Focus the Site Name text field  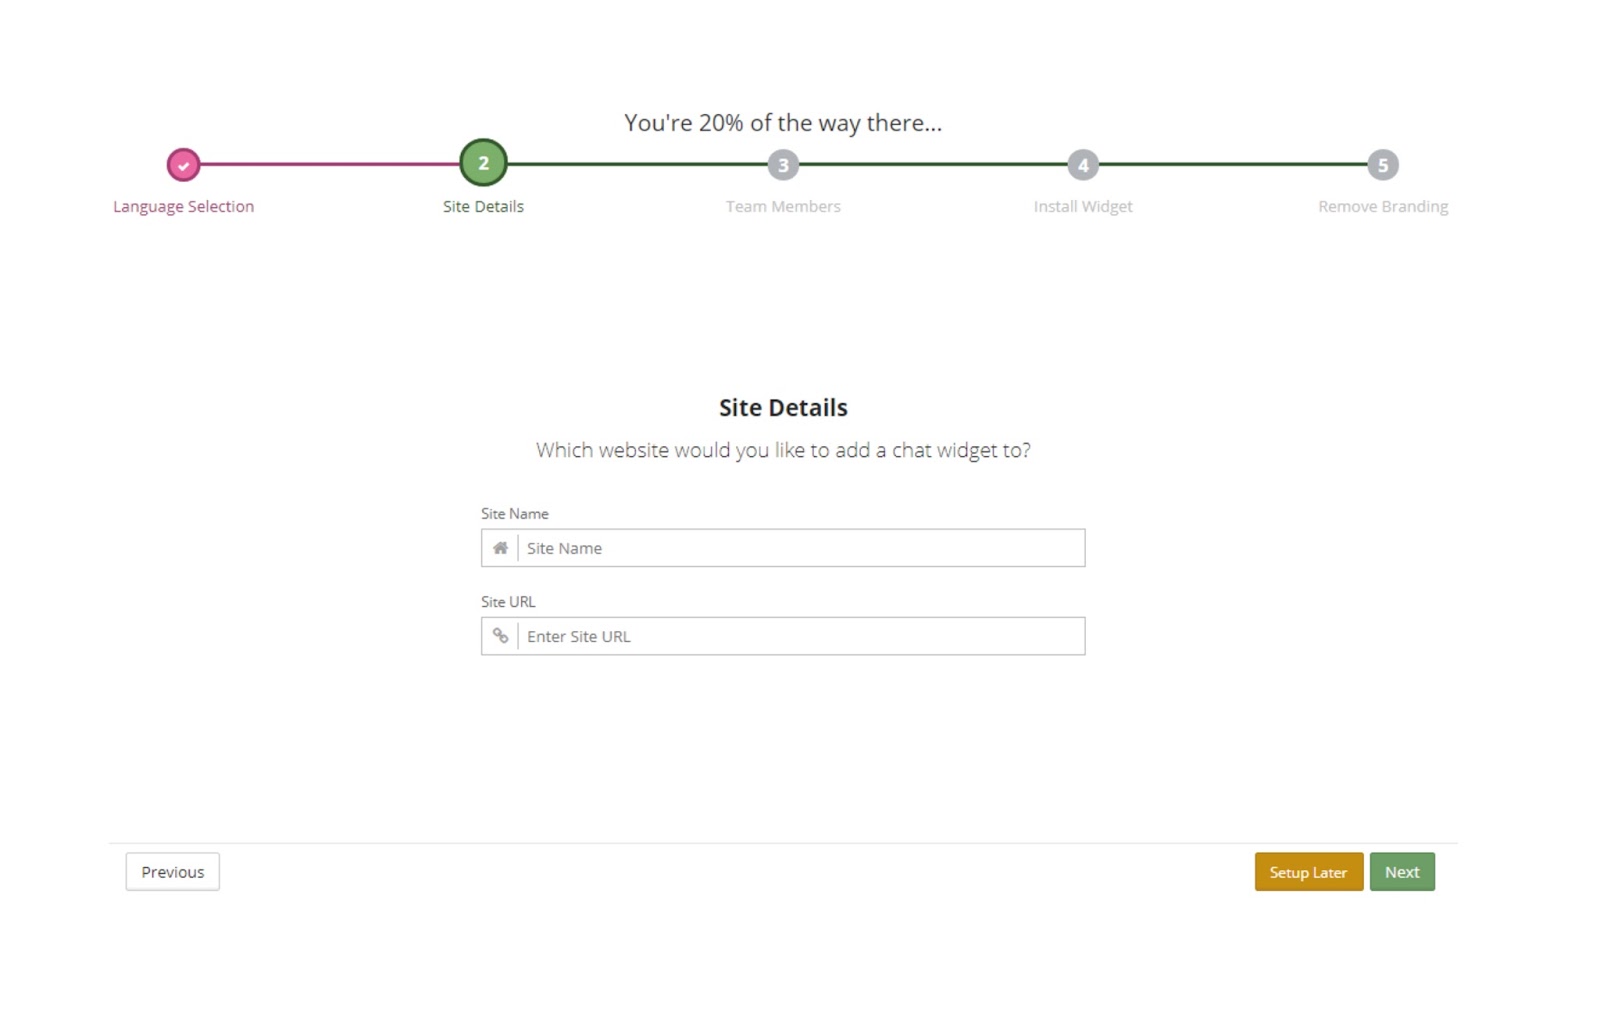[800, 548]
